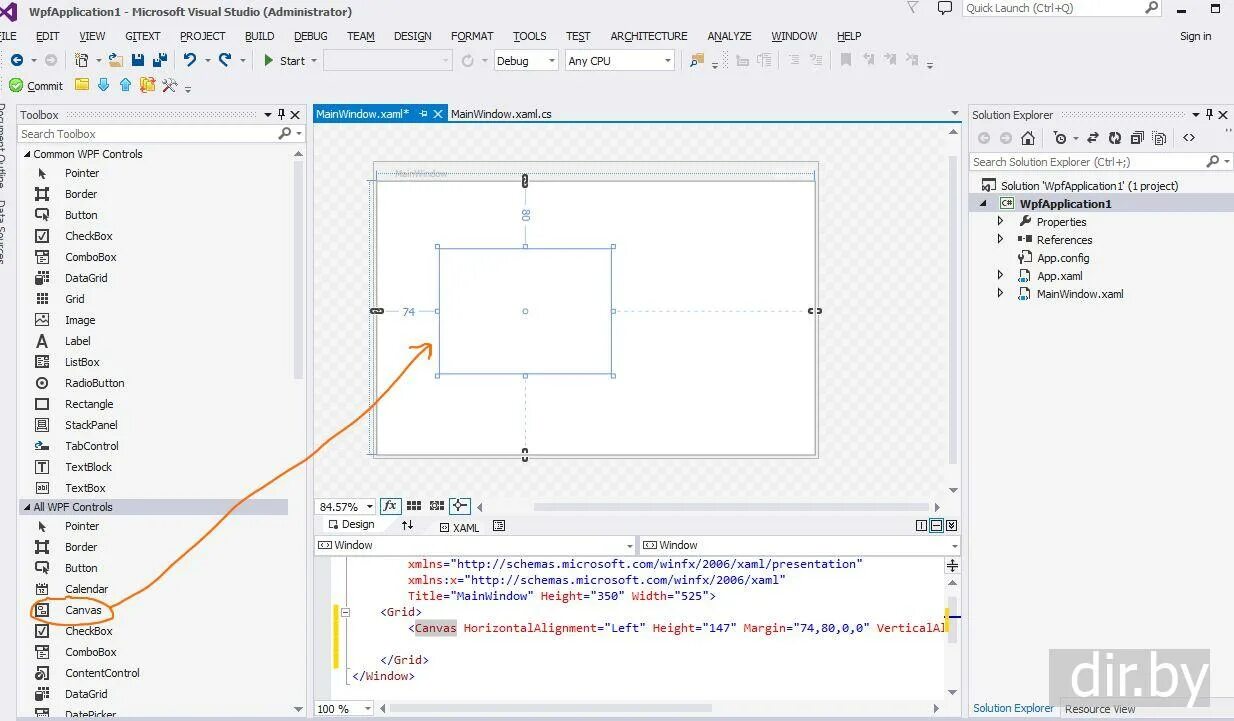The width and height of the screenshot is (1234, 721).
Task: Open the FORMAT menu
Action: tap(472, 36)
